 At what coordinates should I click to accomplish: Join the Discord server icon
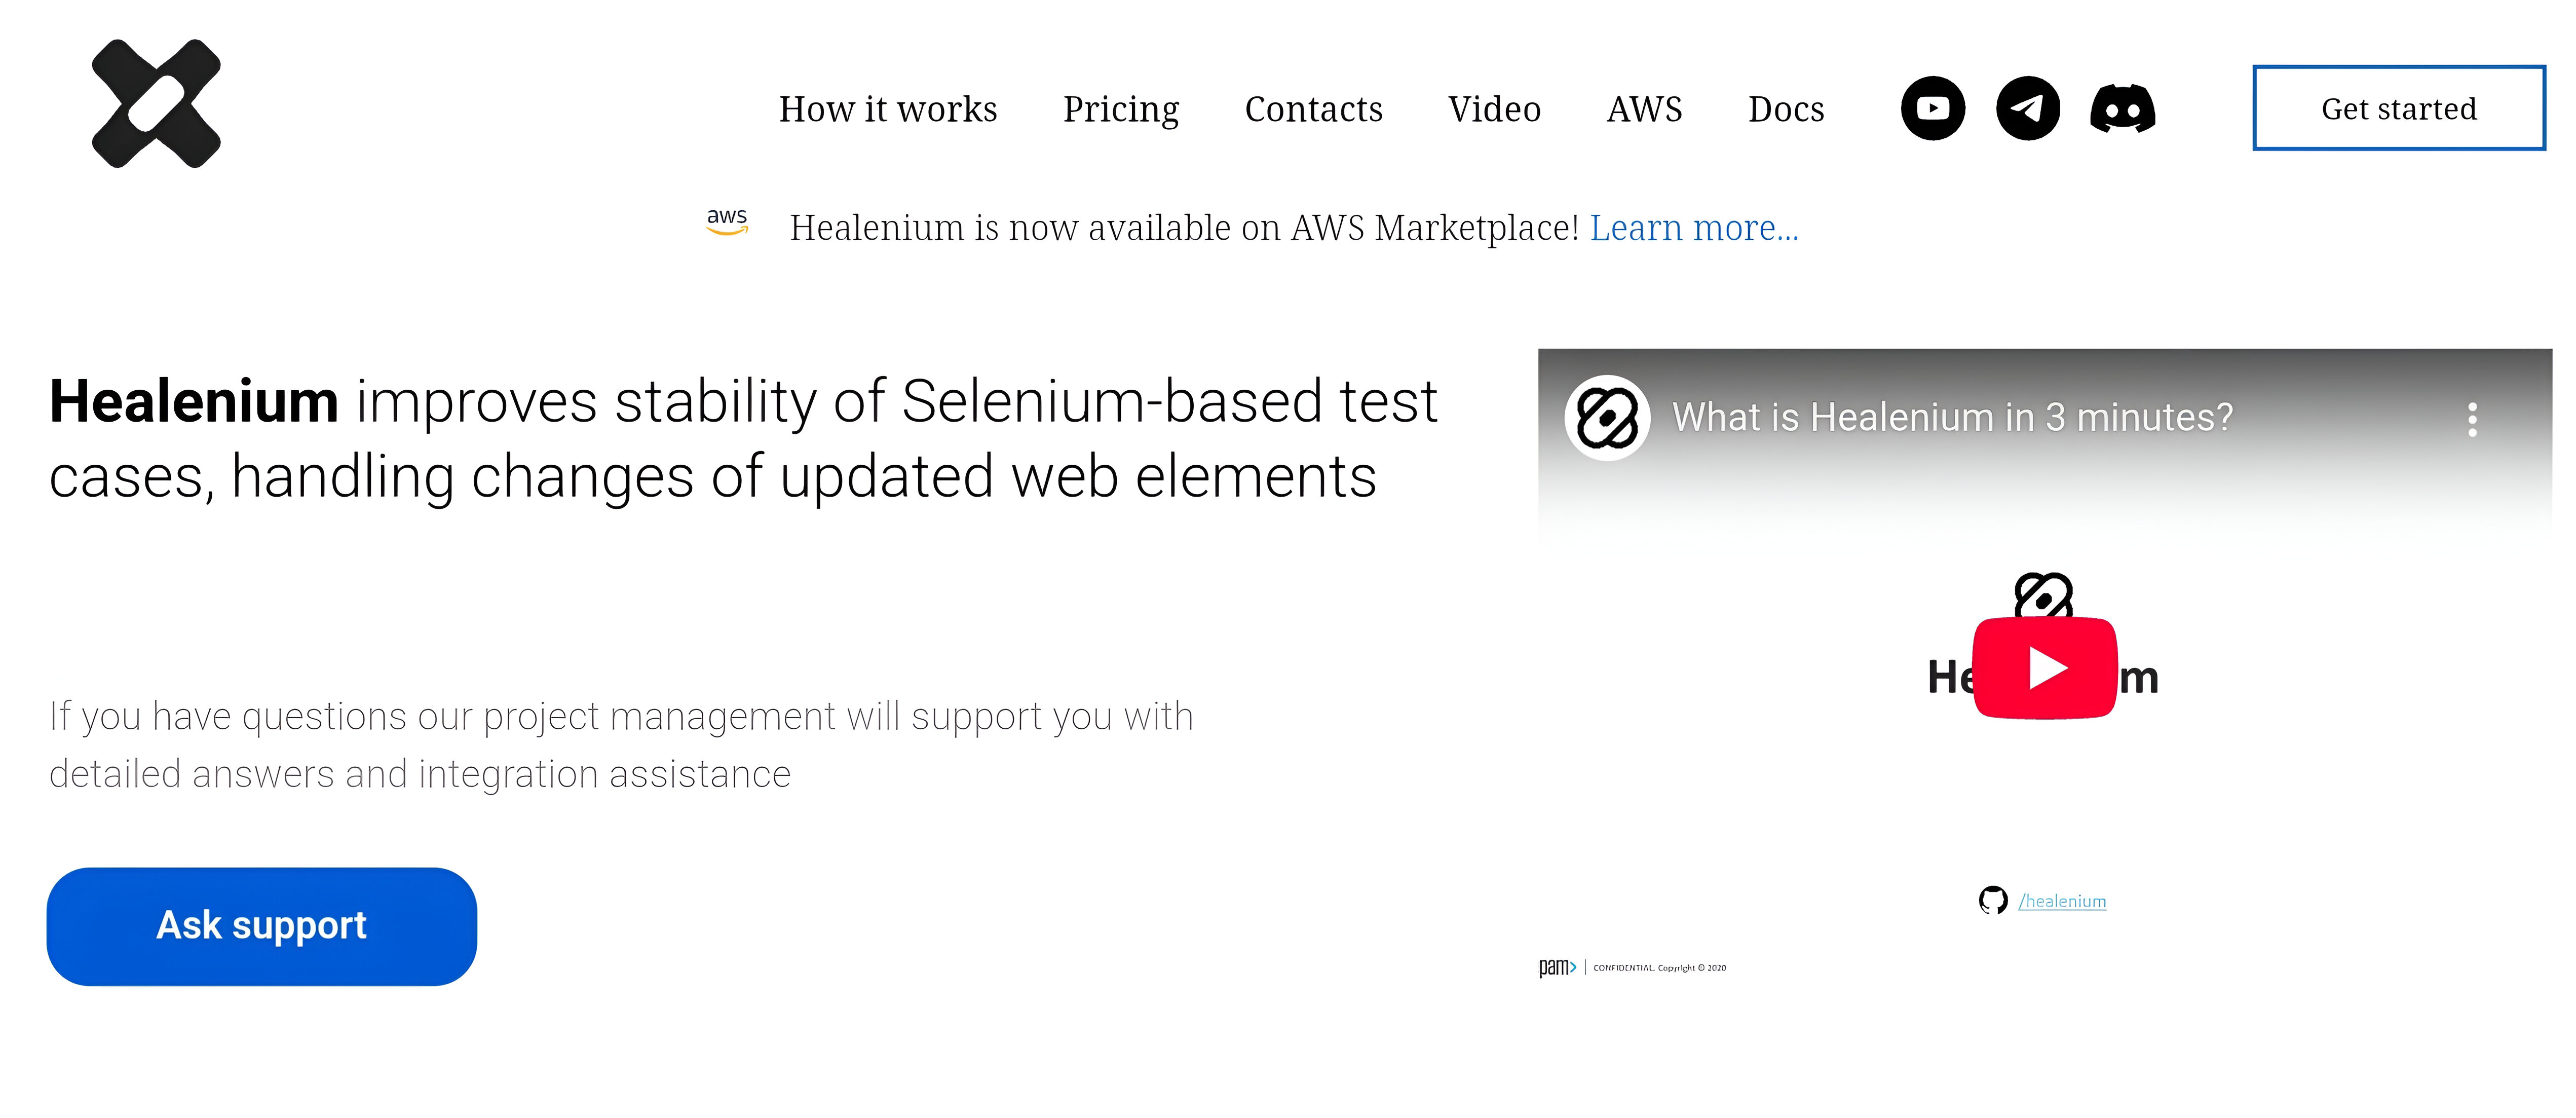(x=2123, y=108)
